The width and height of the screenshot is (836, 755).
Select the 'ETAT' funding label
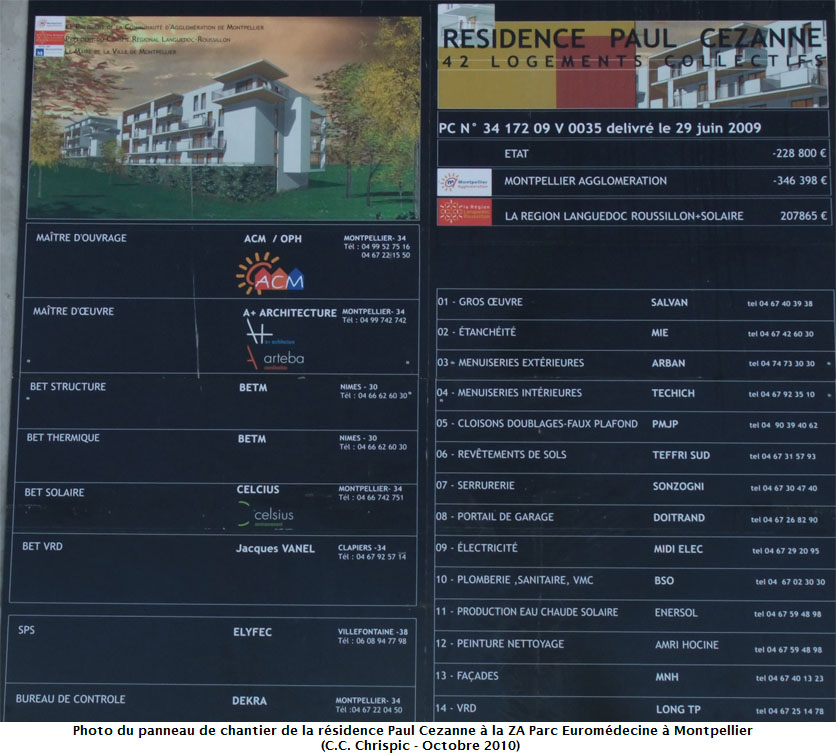point(516,154)
